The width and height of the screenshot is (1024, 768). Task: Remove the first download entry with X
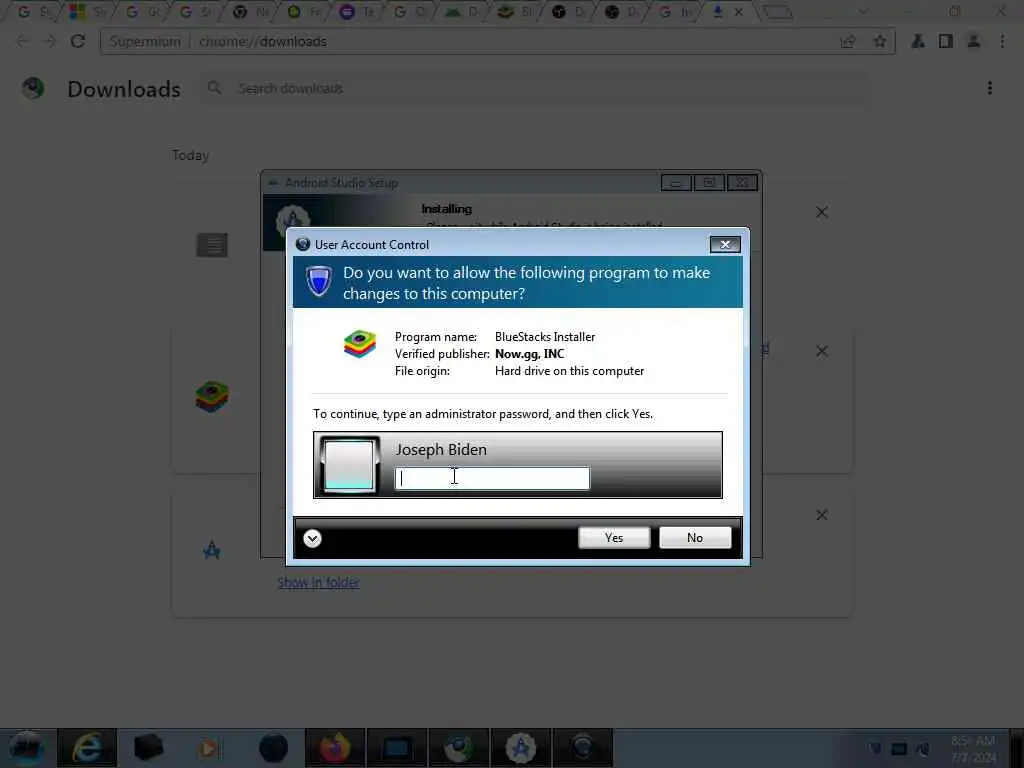[x=822, y=212]
